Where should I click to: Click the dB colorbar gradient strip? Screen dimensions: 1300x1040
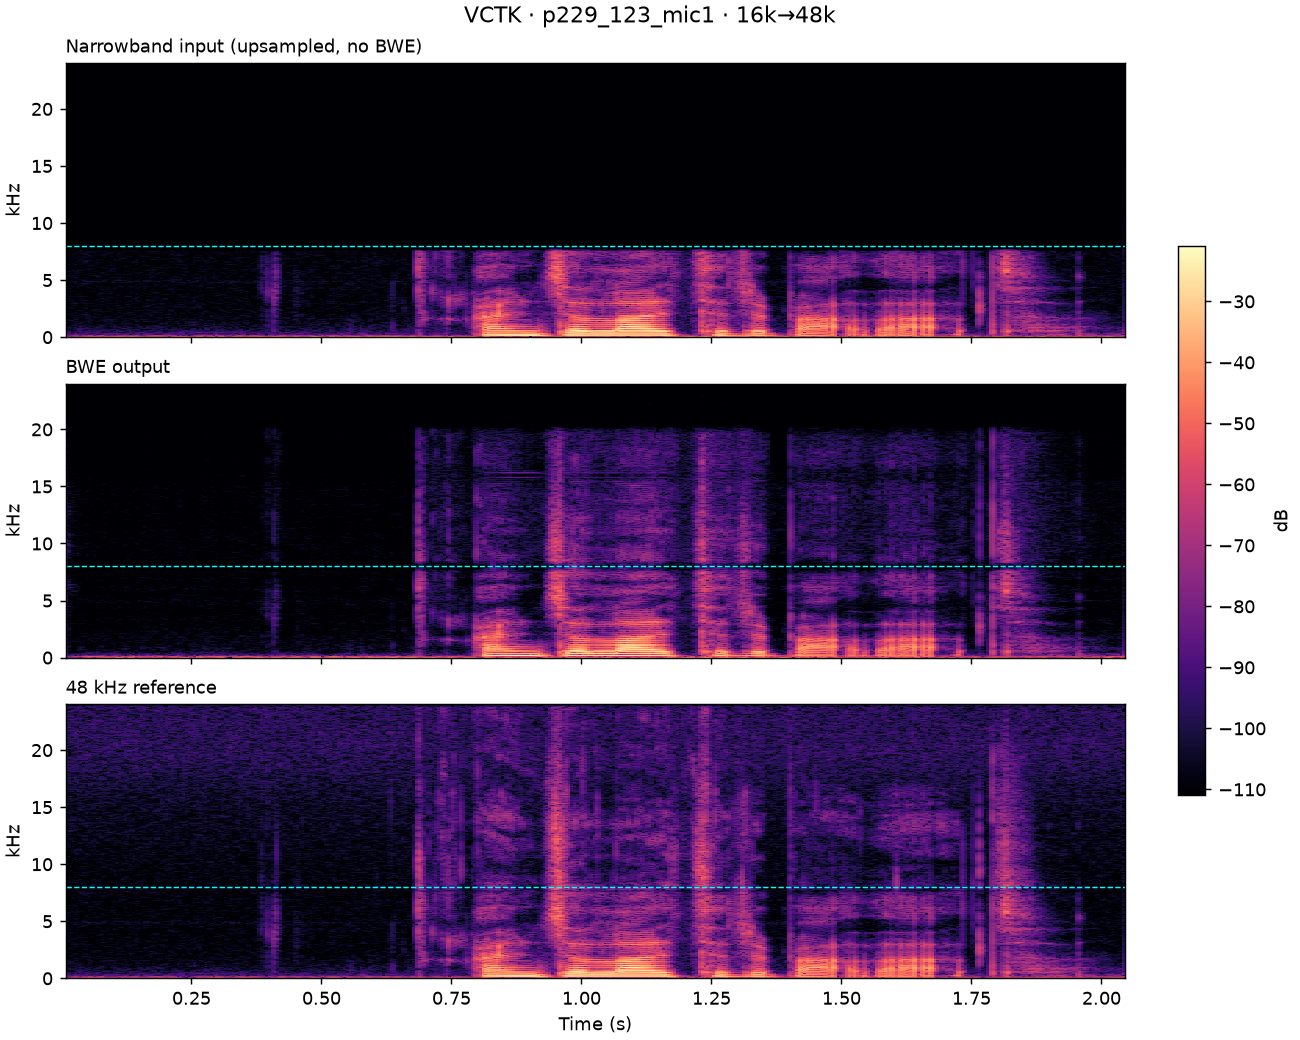tap(1191, 520)
